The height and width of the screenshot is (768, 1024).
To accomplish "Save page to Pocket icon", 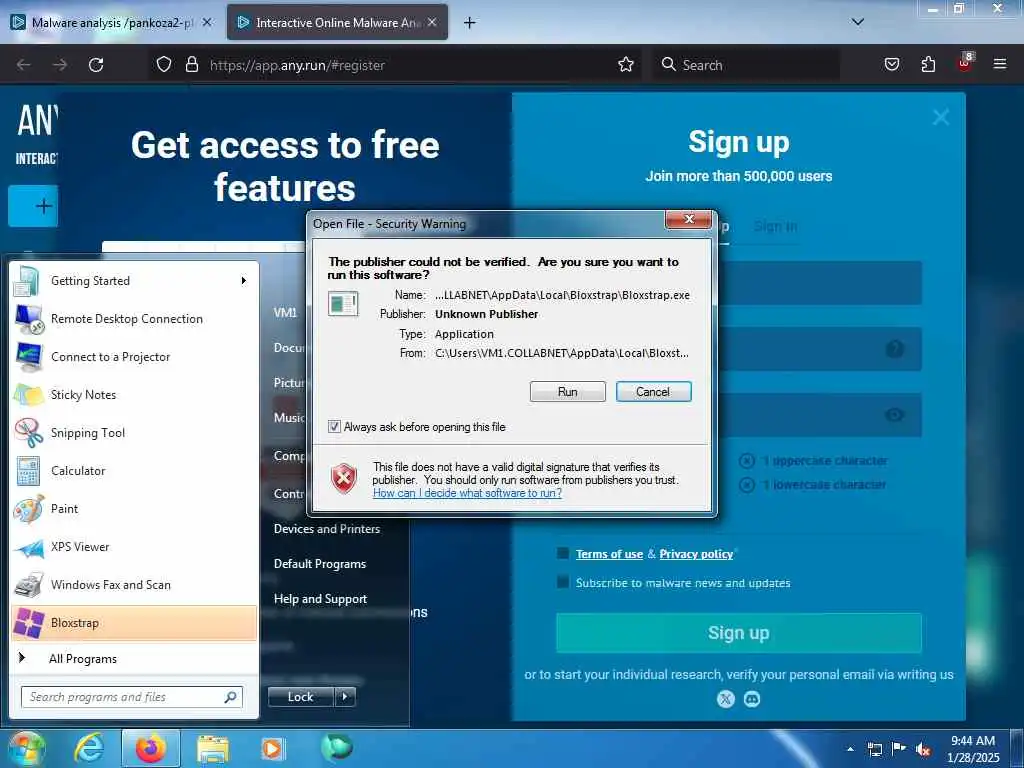I will tap(892, 64).
